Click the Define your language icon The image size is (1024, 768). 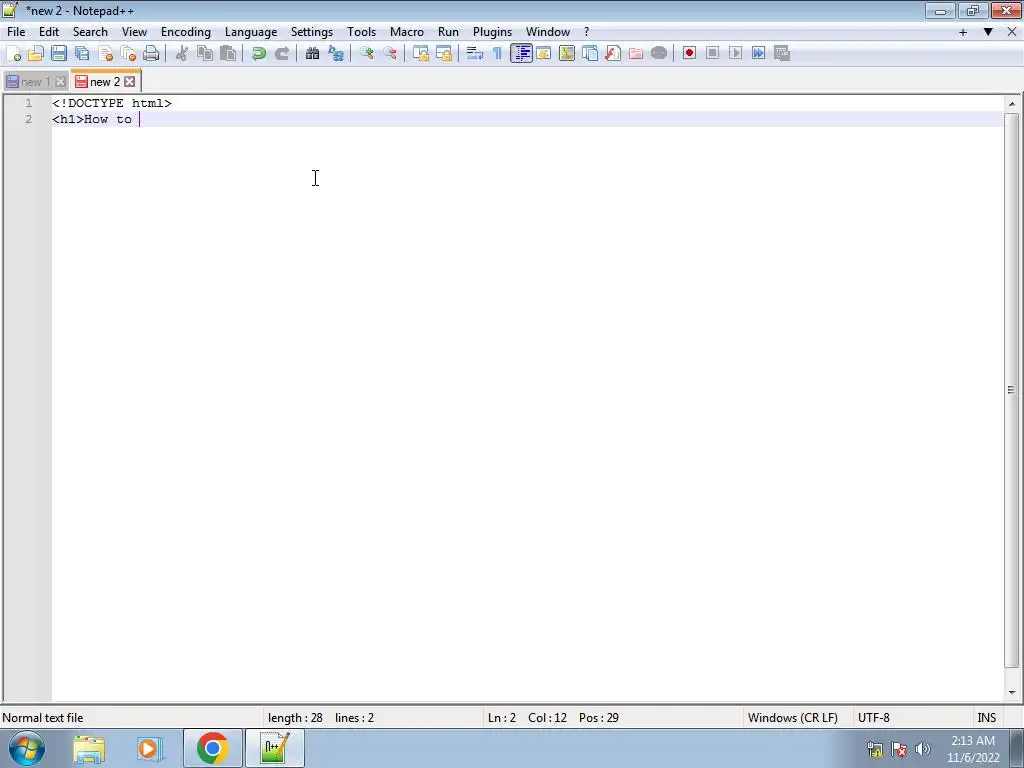click(x=543, y=54)
